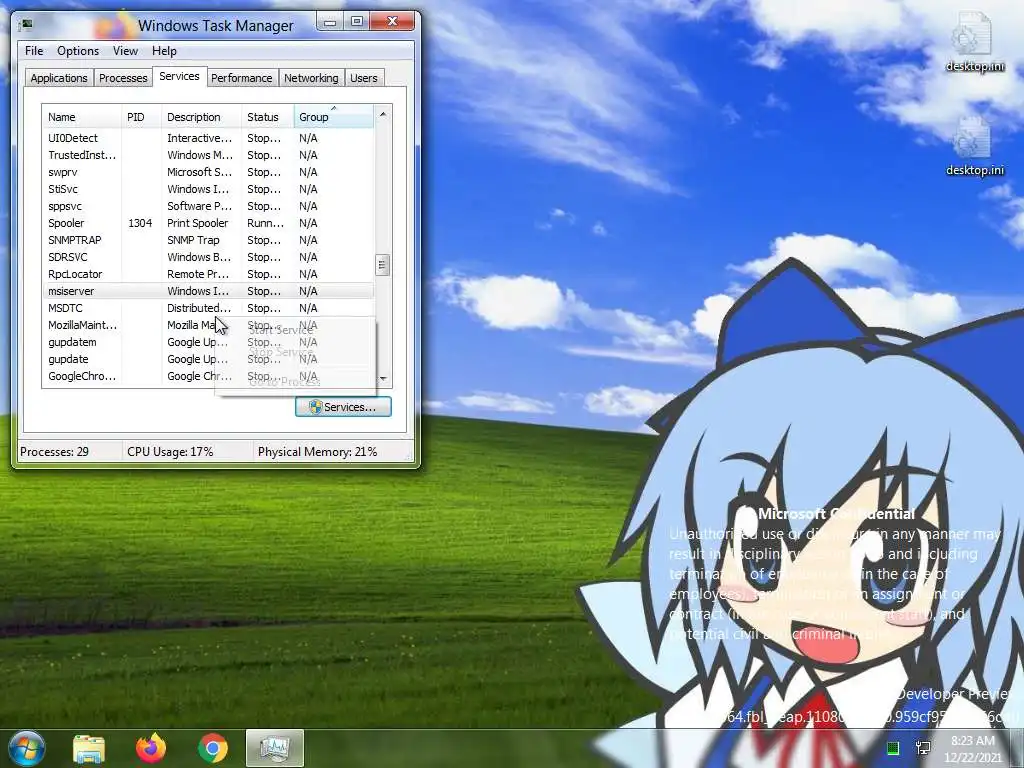Open the Help menu
The image size is (1024, 768).
[164, 50]
